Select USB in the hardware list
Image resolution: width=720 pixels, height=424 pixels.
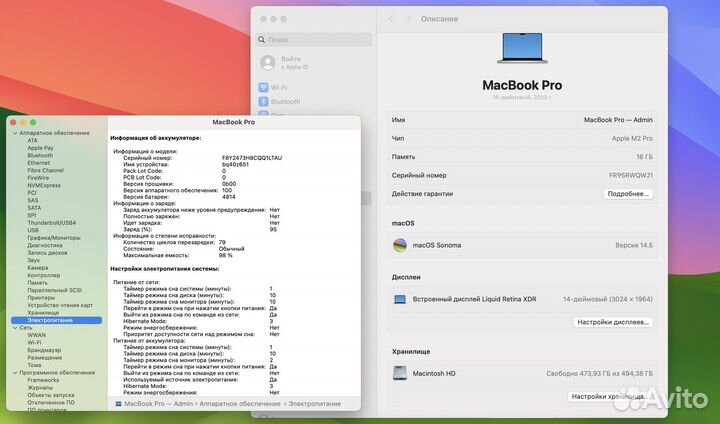click(33, 230)
